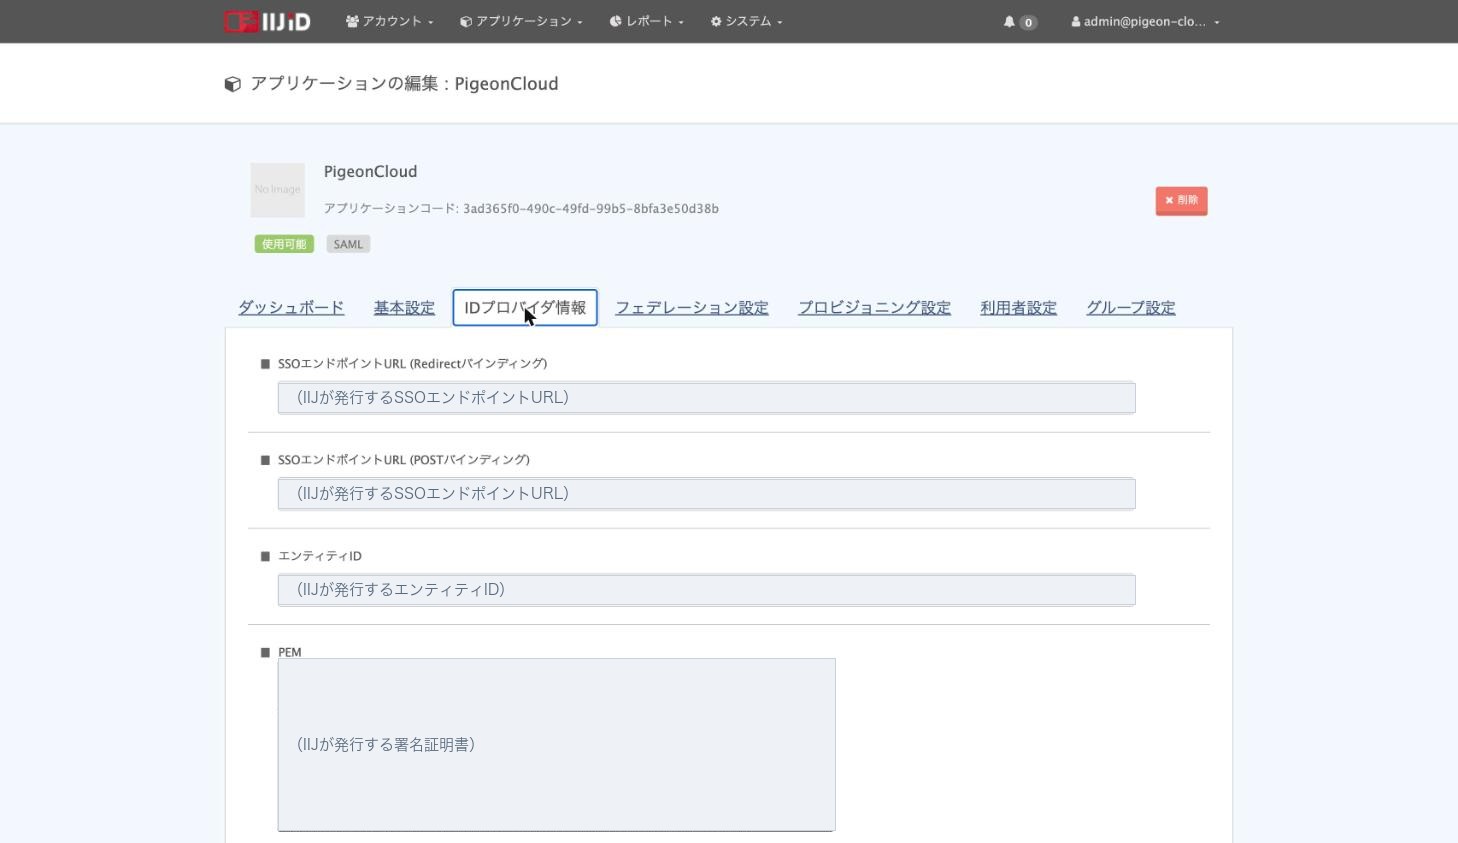The height and width of the screenshot is (843, 1458).
Task: Click the No Image application thumbnail
Action: coord(277,190)
